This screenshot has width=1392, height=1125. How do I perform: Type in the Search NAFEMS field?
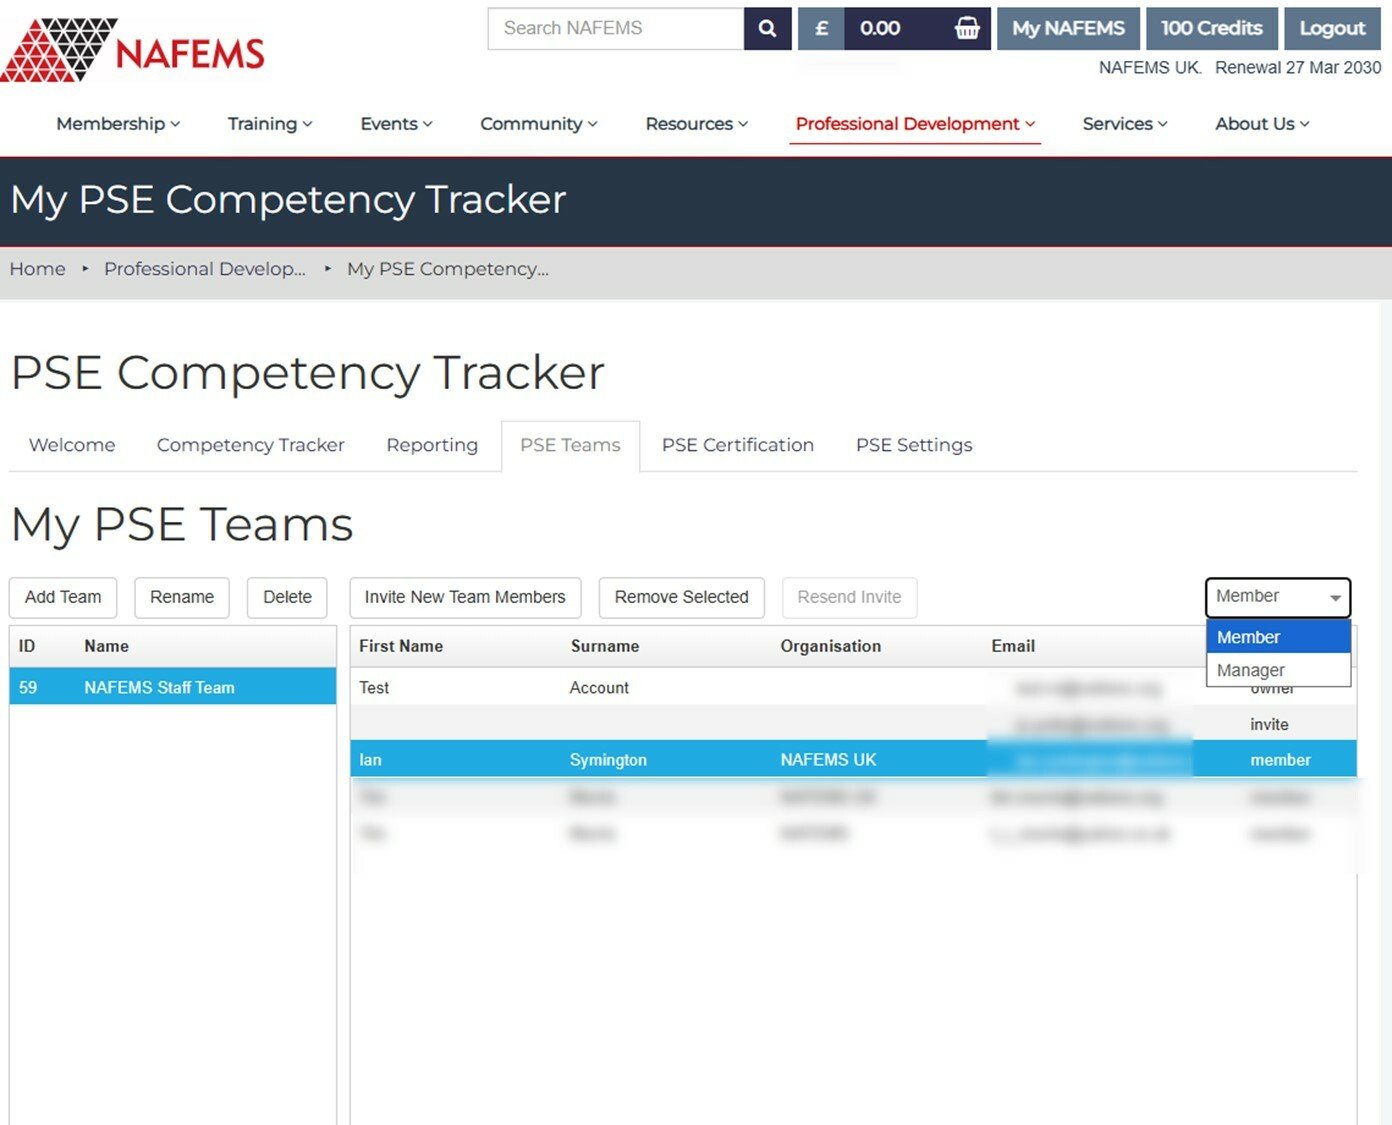[615, 29]
